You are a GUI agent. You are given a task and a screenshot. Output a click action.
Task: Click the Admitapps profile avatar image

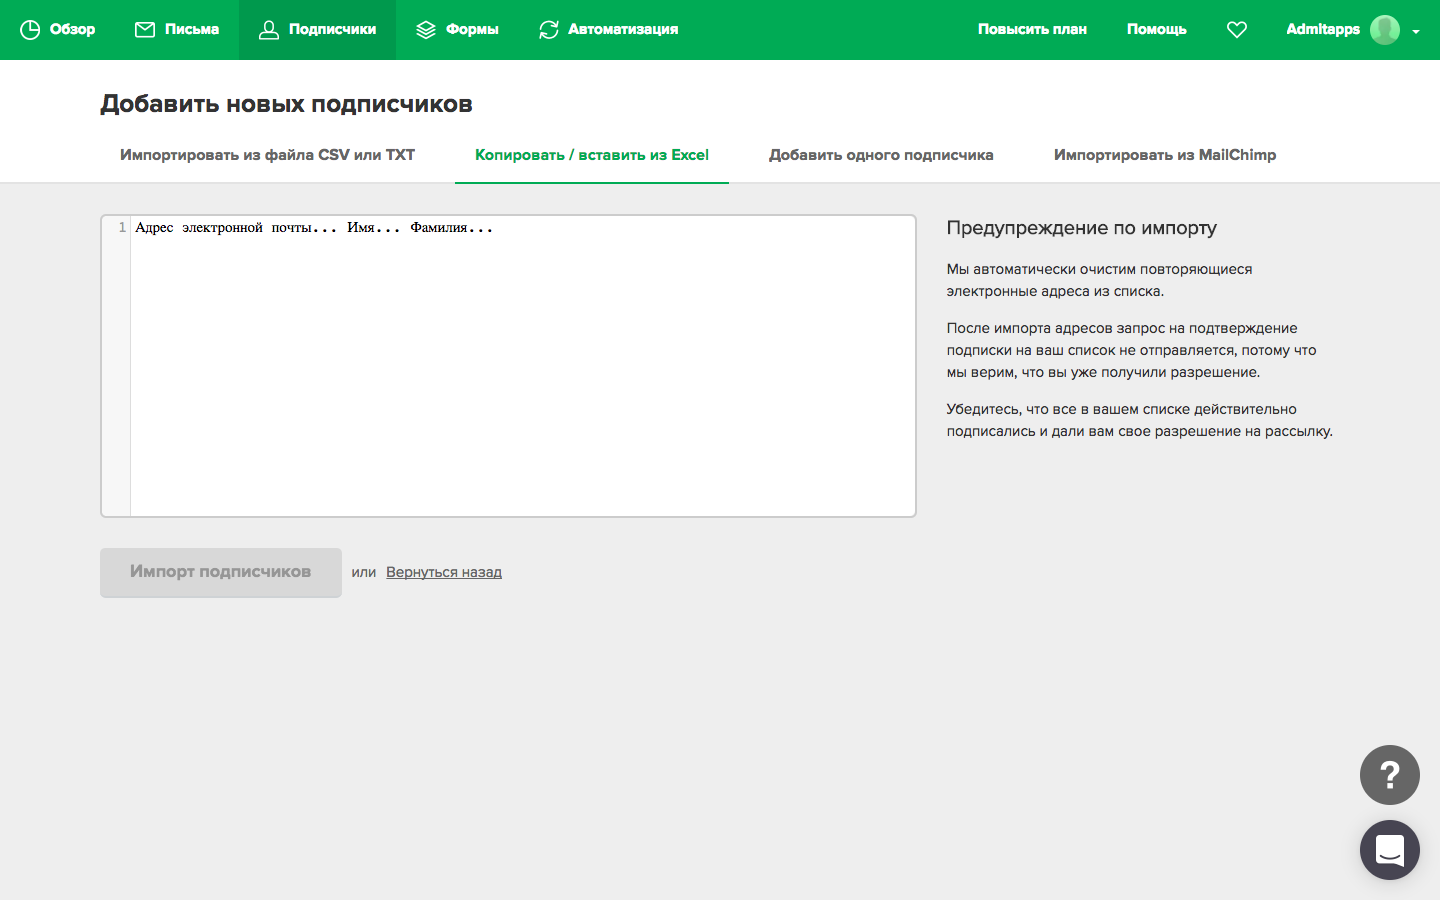point(1385,30)
